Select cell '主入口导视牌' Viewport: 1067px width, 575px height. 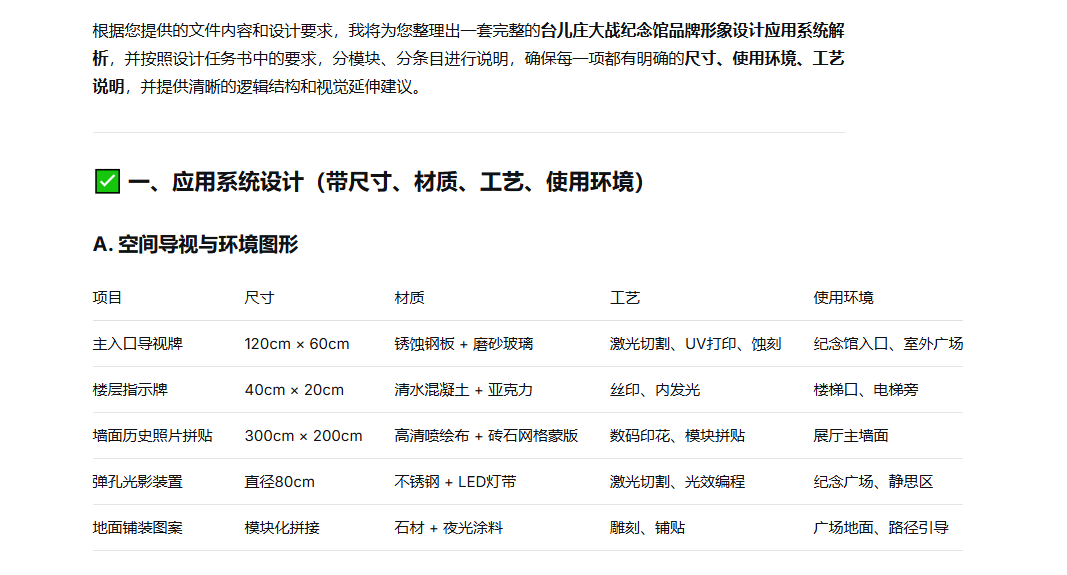coord(137,344)
